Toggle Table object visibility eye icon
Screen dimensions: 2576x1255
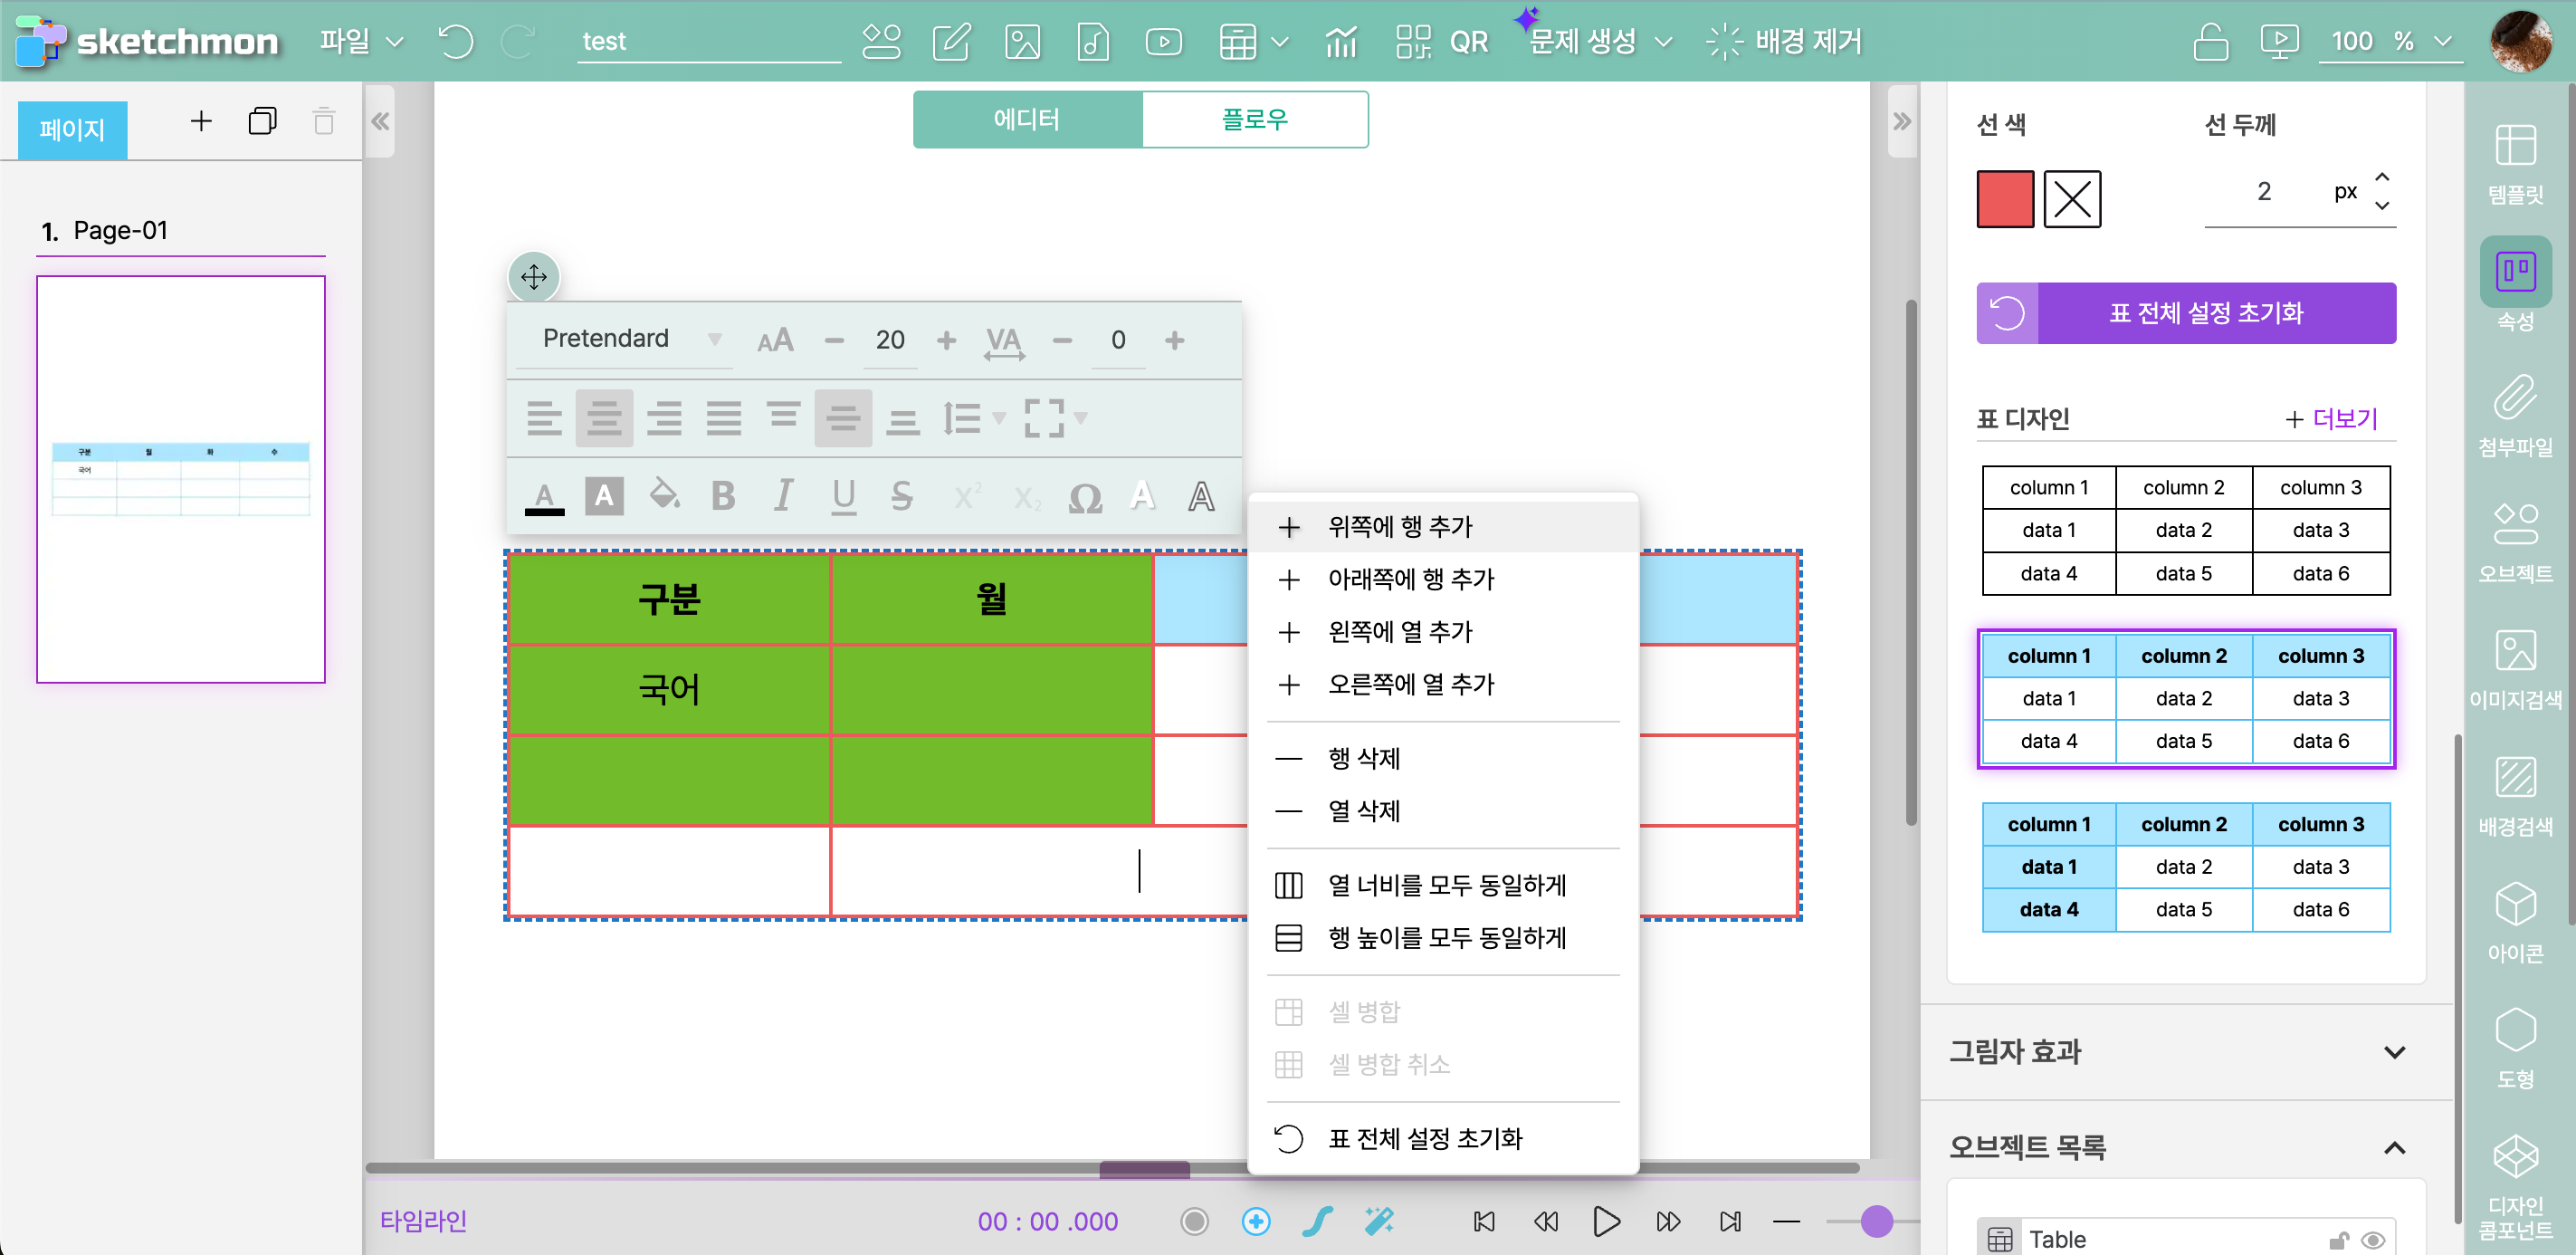(2372, 1240)
